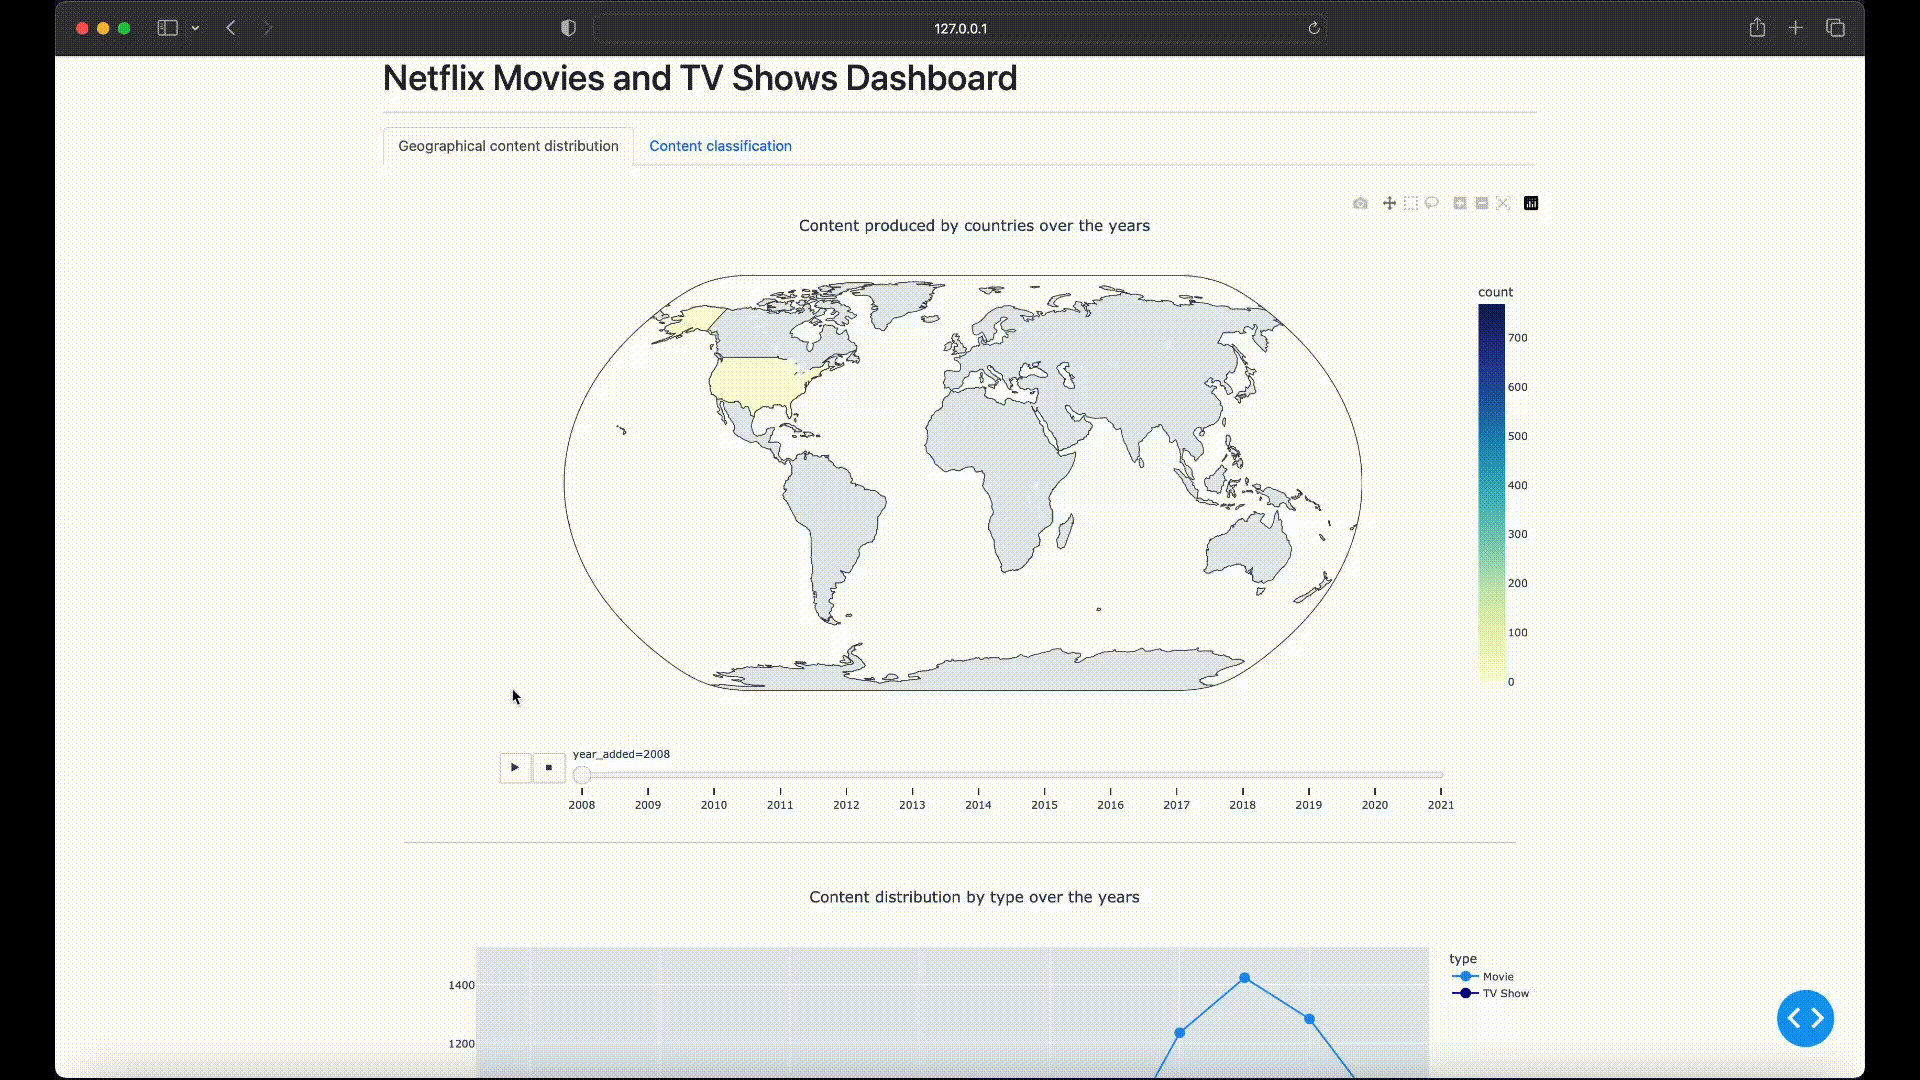Activate Box Select on the map chart
The height and width of the screenshot is (1080, 1920).
[1410, 203]
